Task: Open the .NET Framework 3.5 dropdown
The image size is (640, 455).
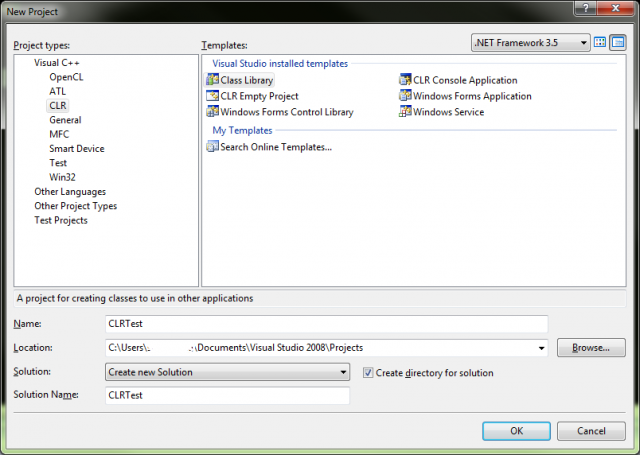Action: tap(531, 42)
